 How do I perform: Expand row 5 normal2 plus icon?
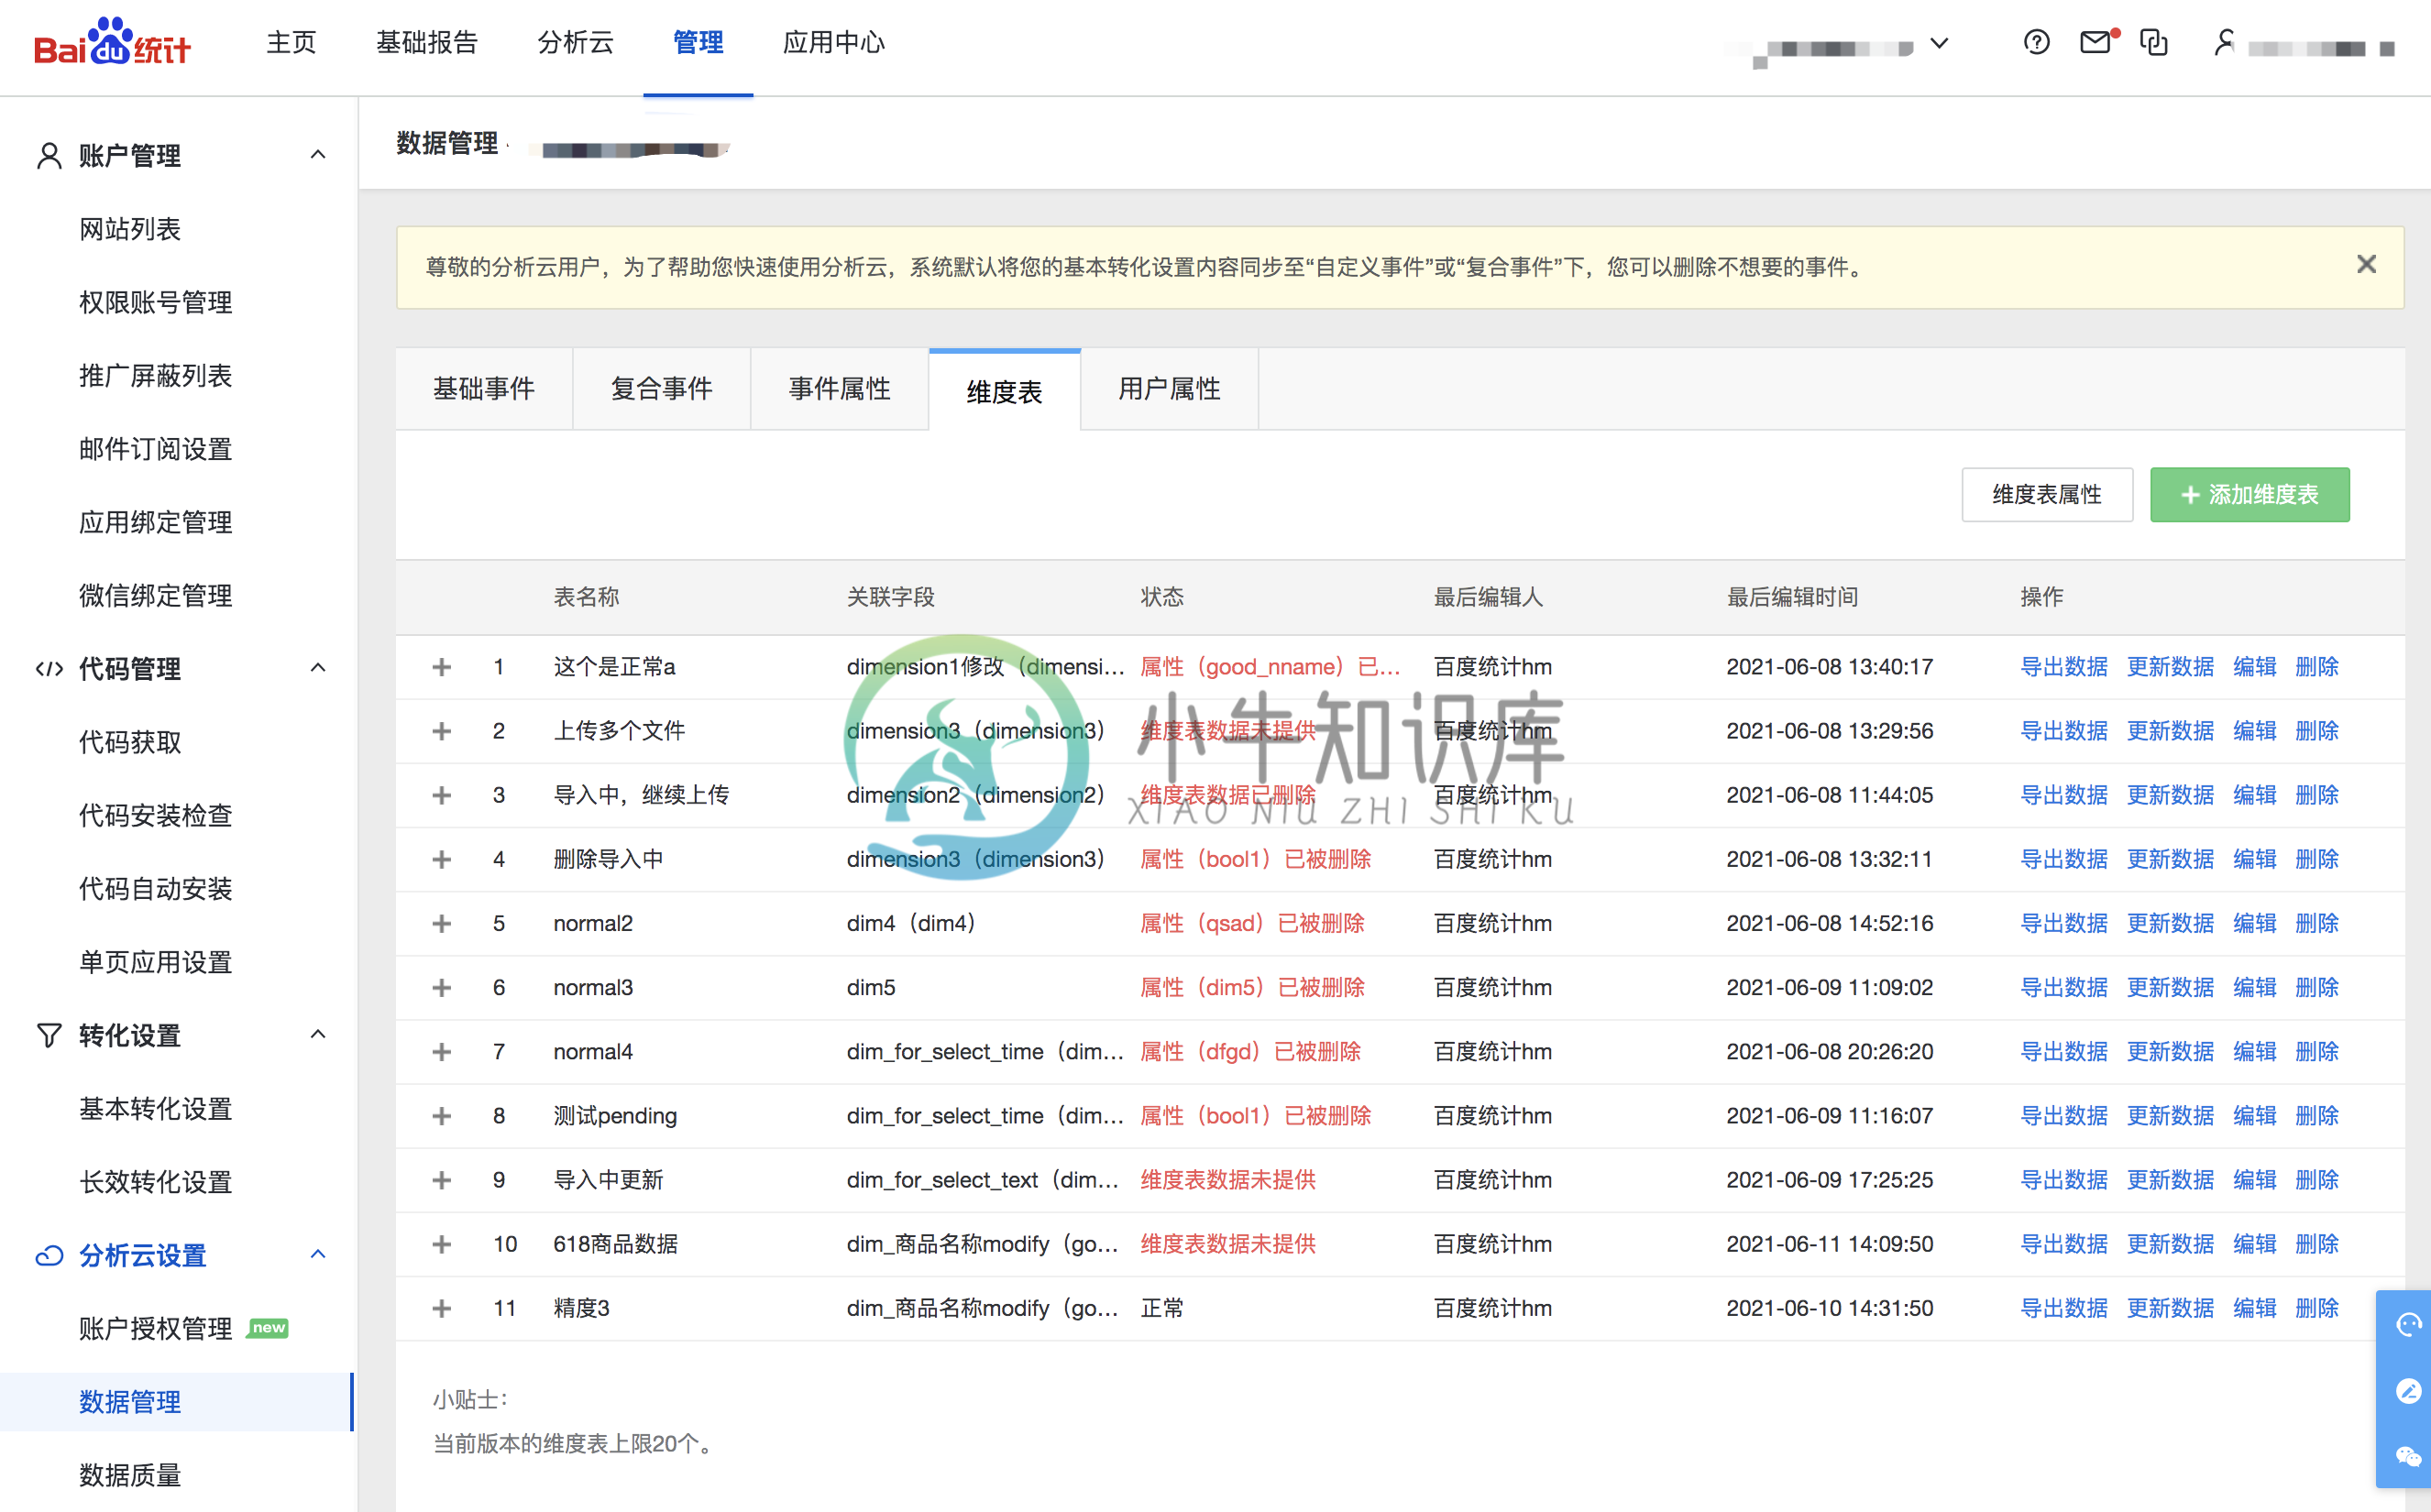point(441,923)
